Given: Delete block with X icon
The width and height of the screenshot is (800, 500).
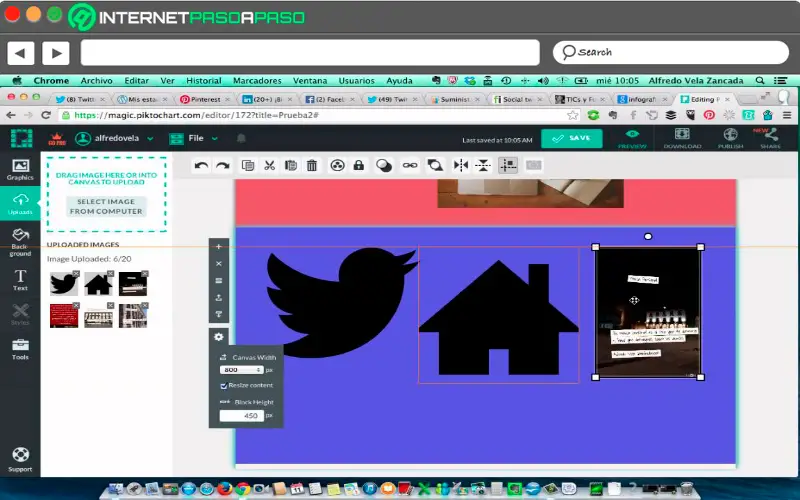Looking at the screenshot, I should [218, 263].
